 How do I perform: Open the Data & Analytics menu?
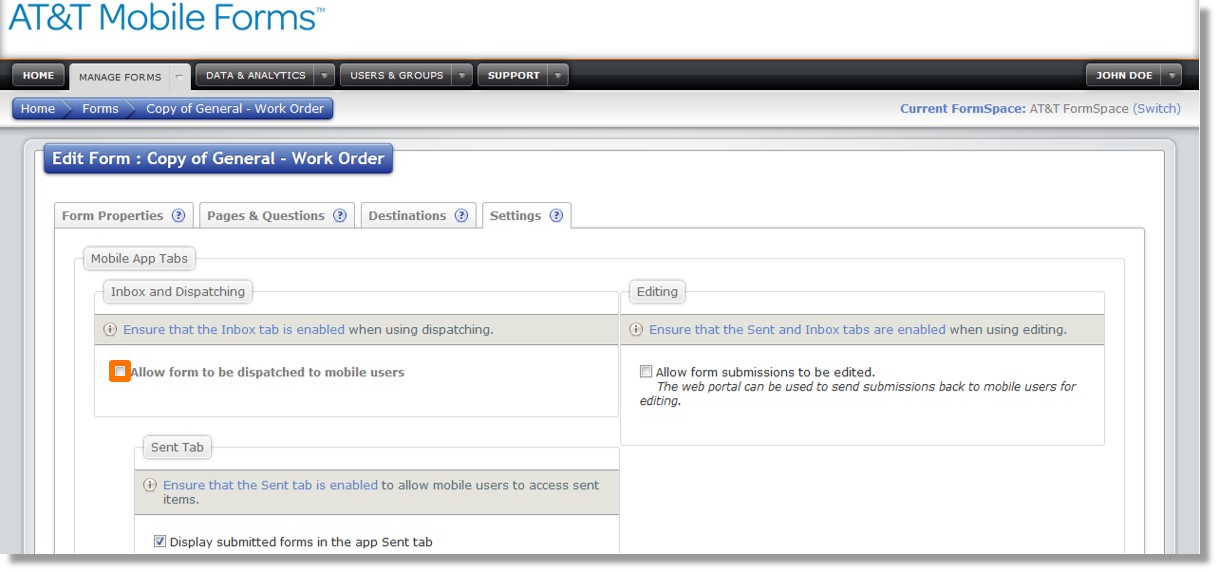click(255, 75)
